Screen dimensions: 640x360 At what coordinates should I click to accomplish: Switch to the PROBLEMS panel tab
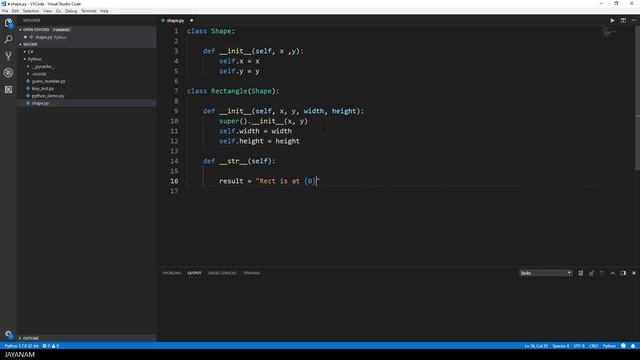point(171,273)
